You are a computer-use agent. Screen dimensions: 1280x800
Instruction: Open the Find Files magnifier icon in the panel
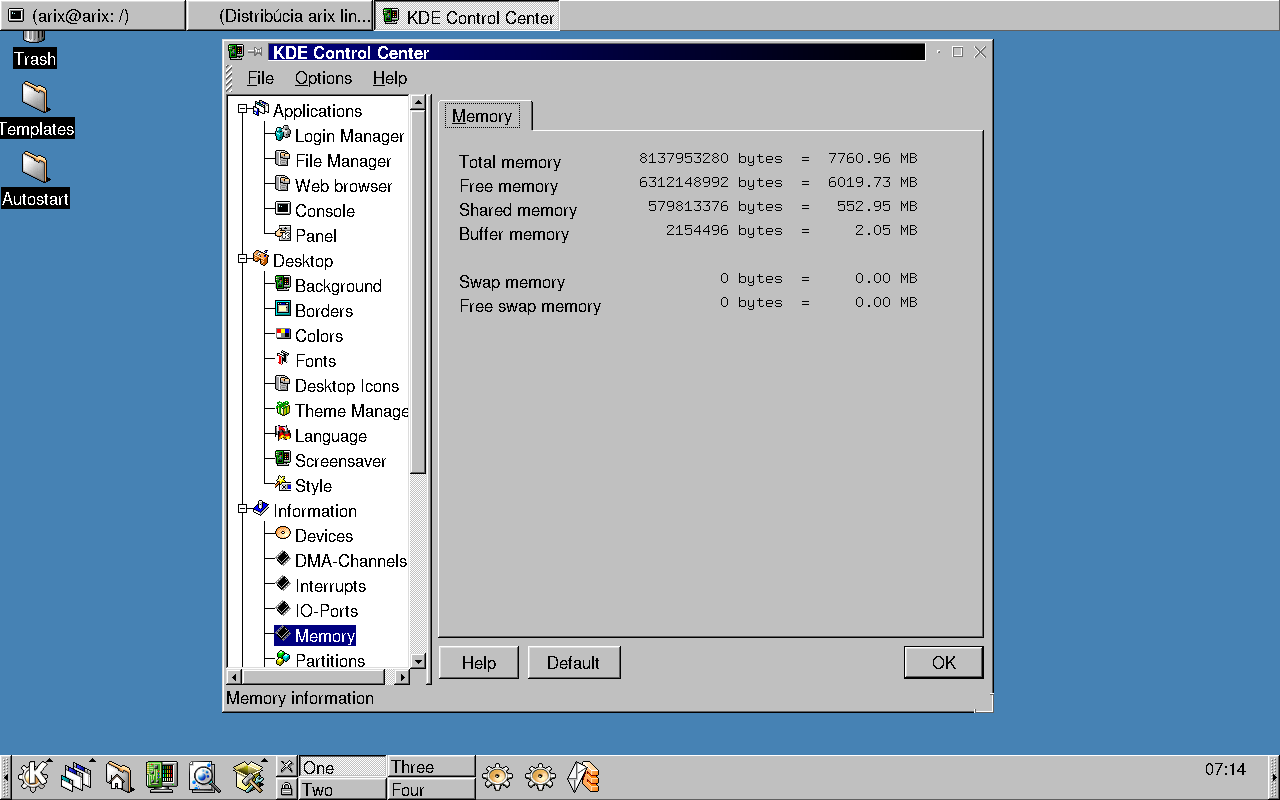click(204, 776)
